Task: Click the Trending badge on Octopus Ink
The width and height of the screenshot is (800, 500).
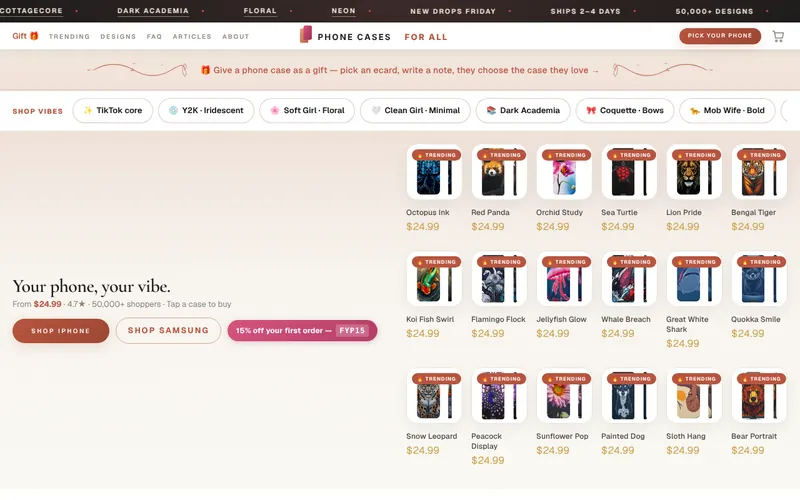Action: pos(437,155)
